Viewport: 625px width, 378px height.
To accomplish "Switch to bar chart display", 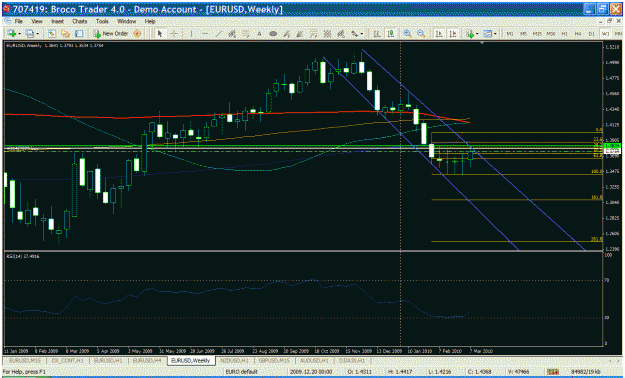I will (x=376, y=34).
